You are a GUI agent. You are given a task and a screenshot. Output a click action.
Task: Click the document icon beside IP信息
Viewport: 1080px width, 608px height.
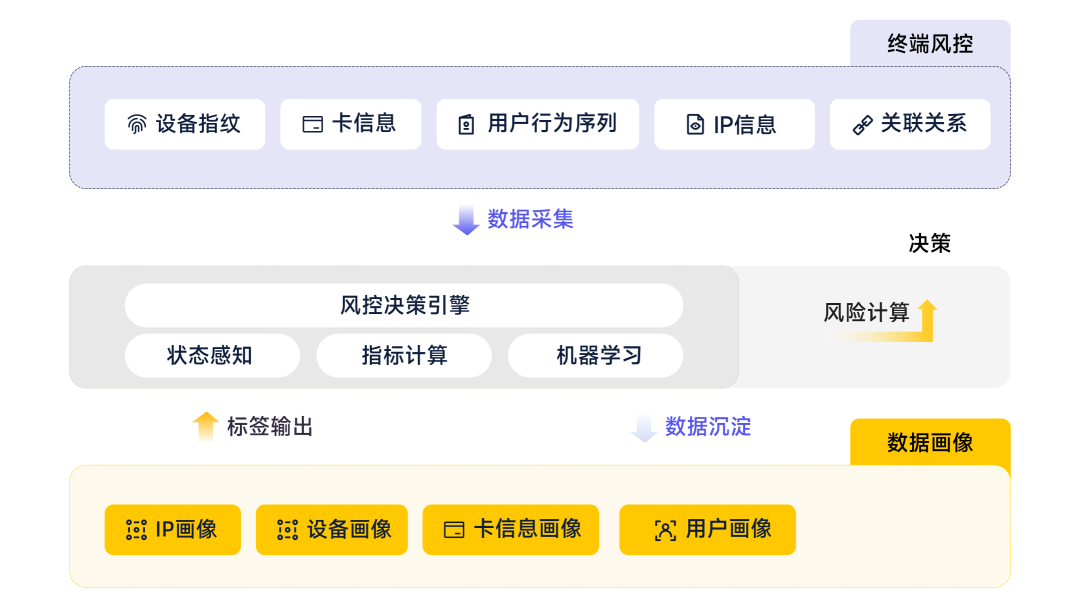pyautogui.click(x=695, y=125)
